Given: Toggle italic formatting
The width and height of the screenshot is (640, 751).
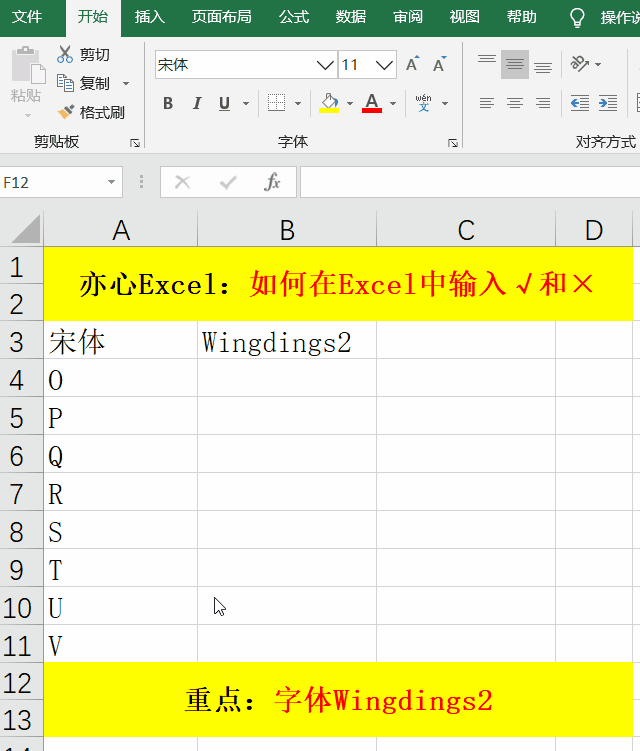Looking at the screenshot, I should click(196, 103).
